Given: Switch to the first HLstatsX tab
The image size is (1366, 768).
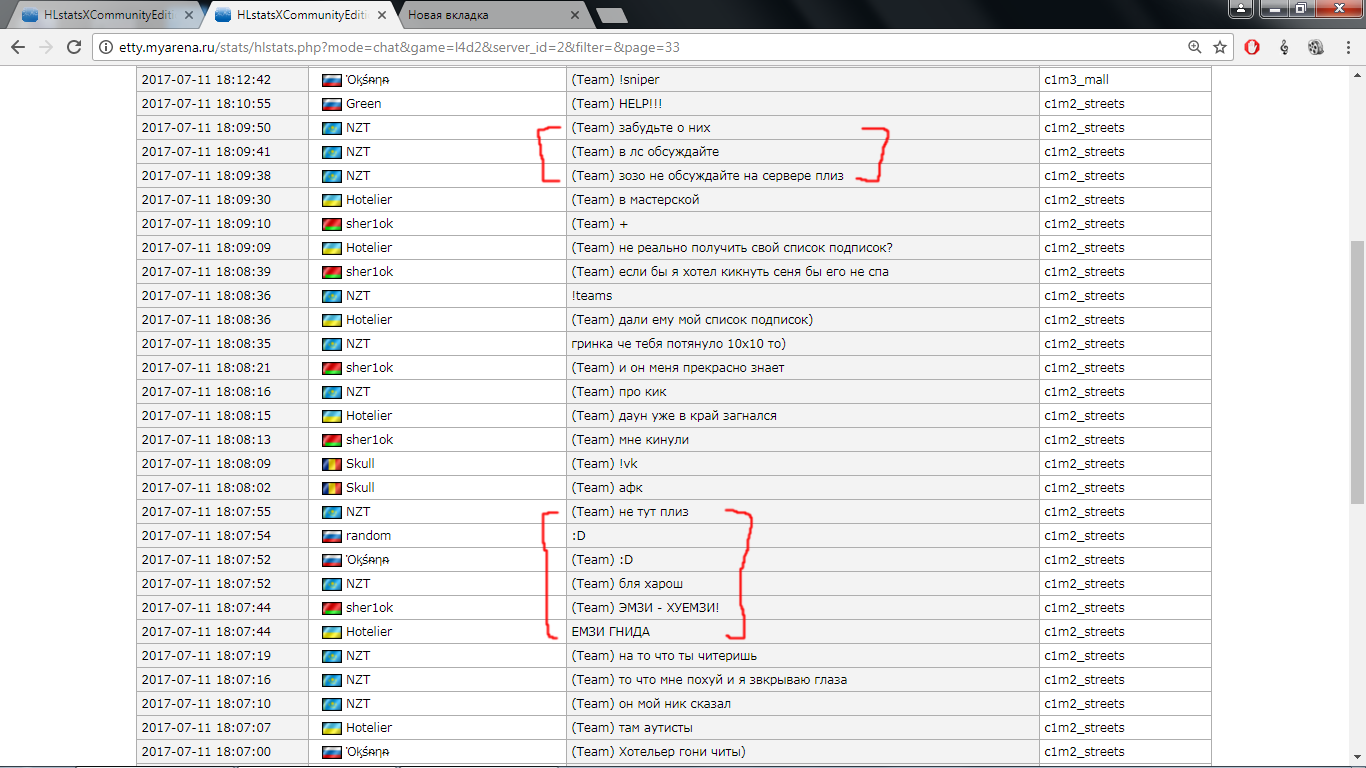Looking at the screenshot, I should (x=100, y=15).
